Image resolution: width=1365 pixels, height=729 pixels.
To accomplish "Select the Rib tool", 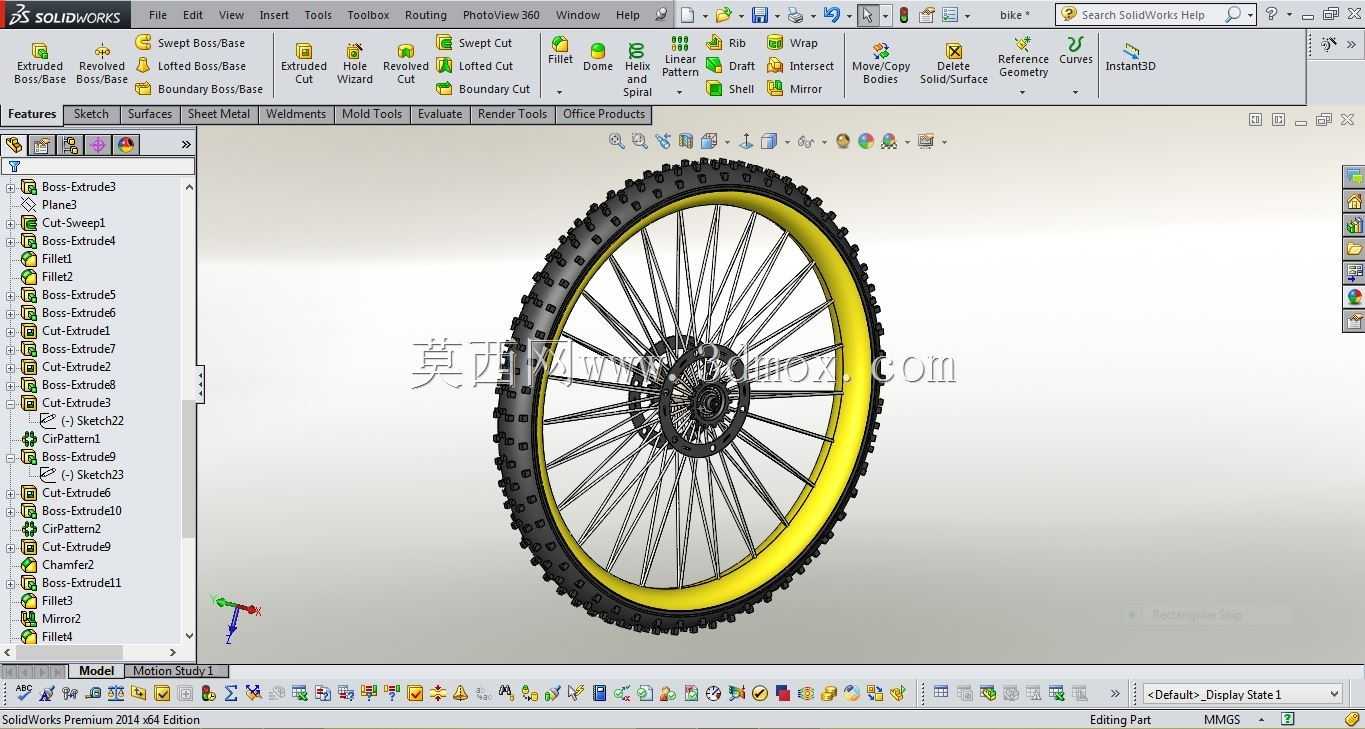I will tap(727, 43).
